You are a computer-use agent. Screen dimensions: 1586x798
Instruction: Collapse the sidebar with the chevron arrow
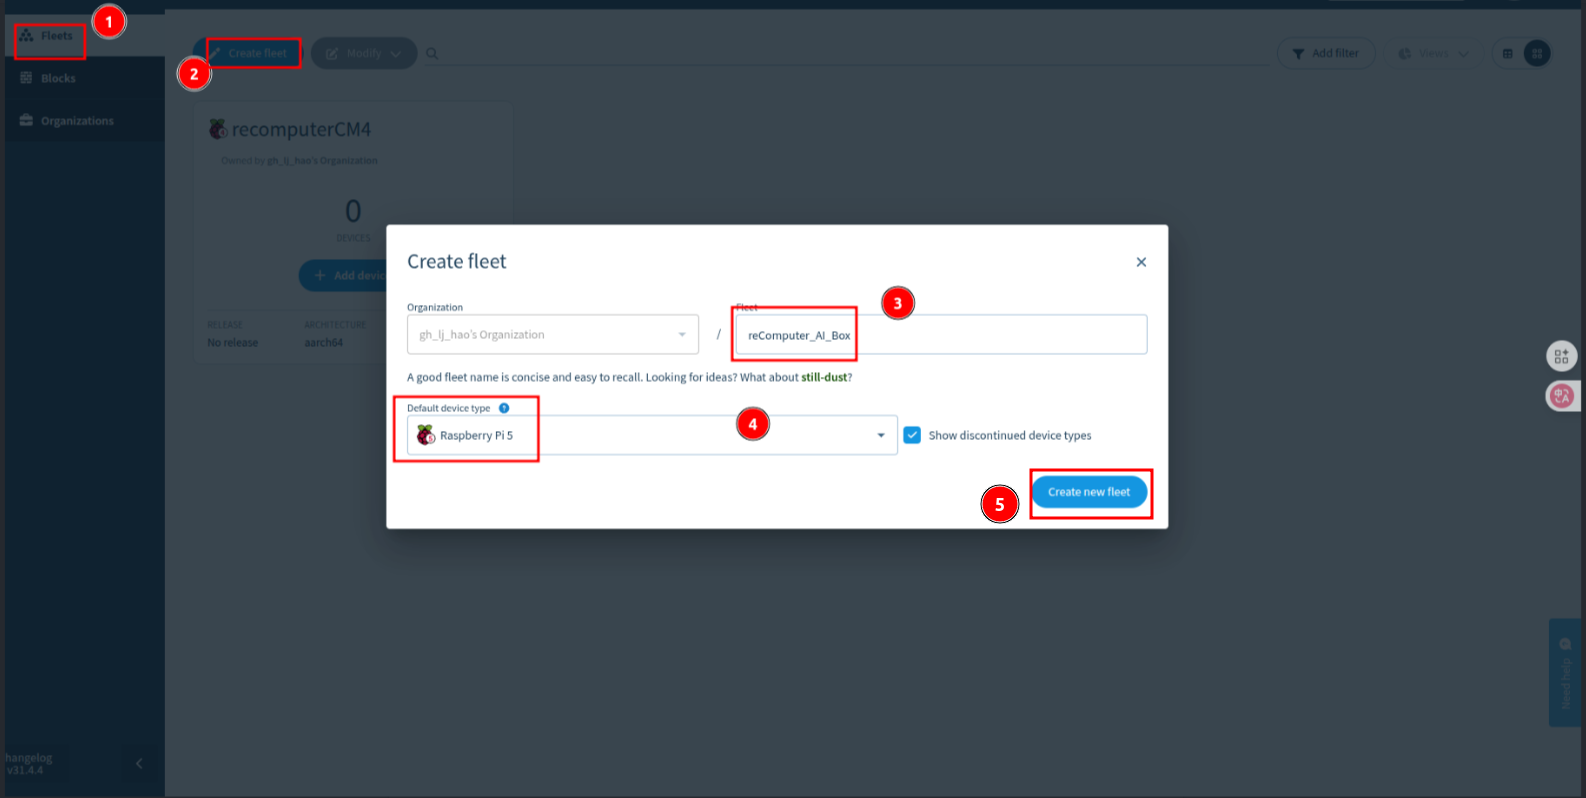pos(139,764)
